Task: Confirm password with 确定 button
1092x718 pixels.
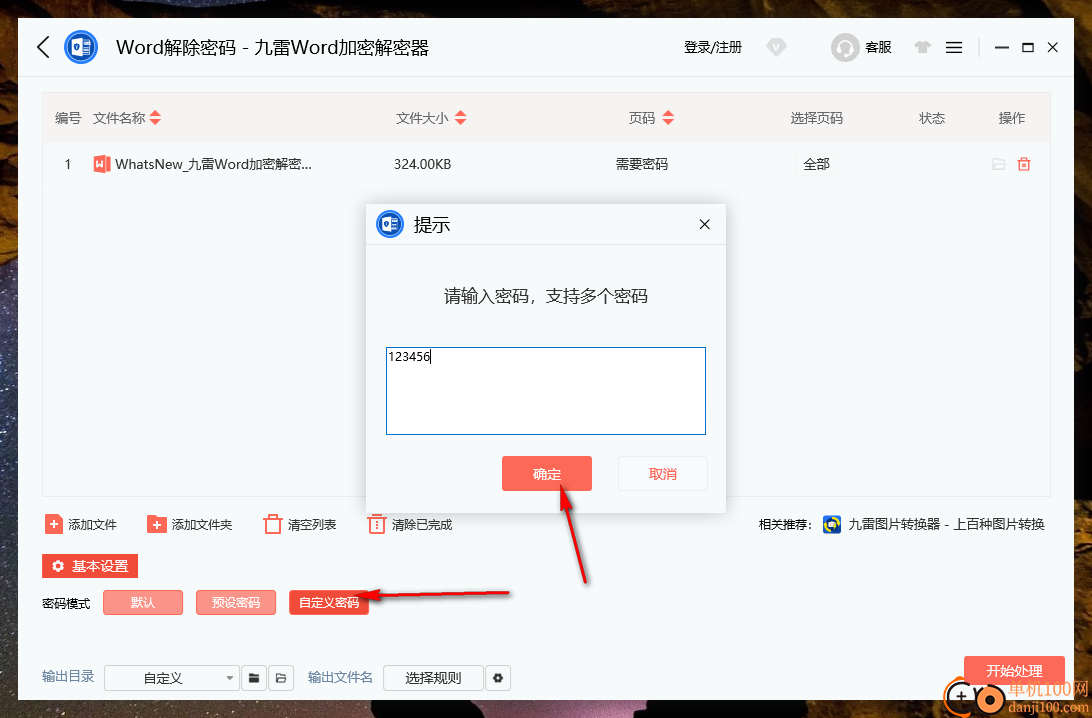Action: tap(547, 474)
